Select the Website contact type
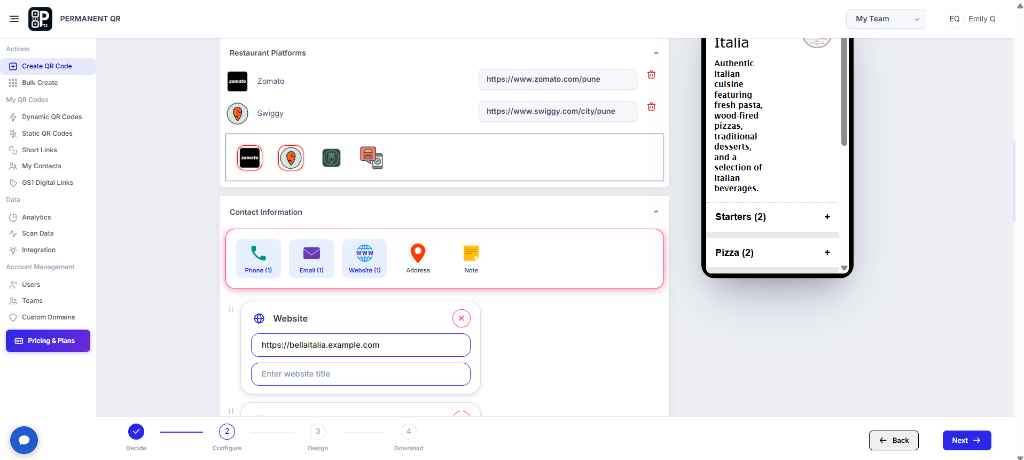 pyautogui.click(x=364, y=259)
